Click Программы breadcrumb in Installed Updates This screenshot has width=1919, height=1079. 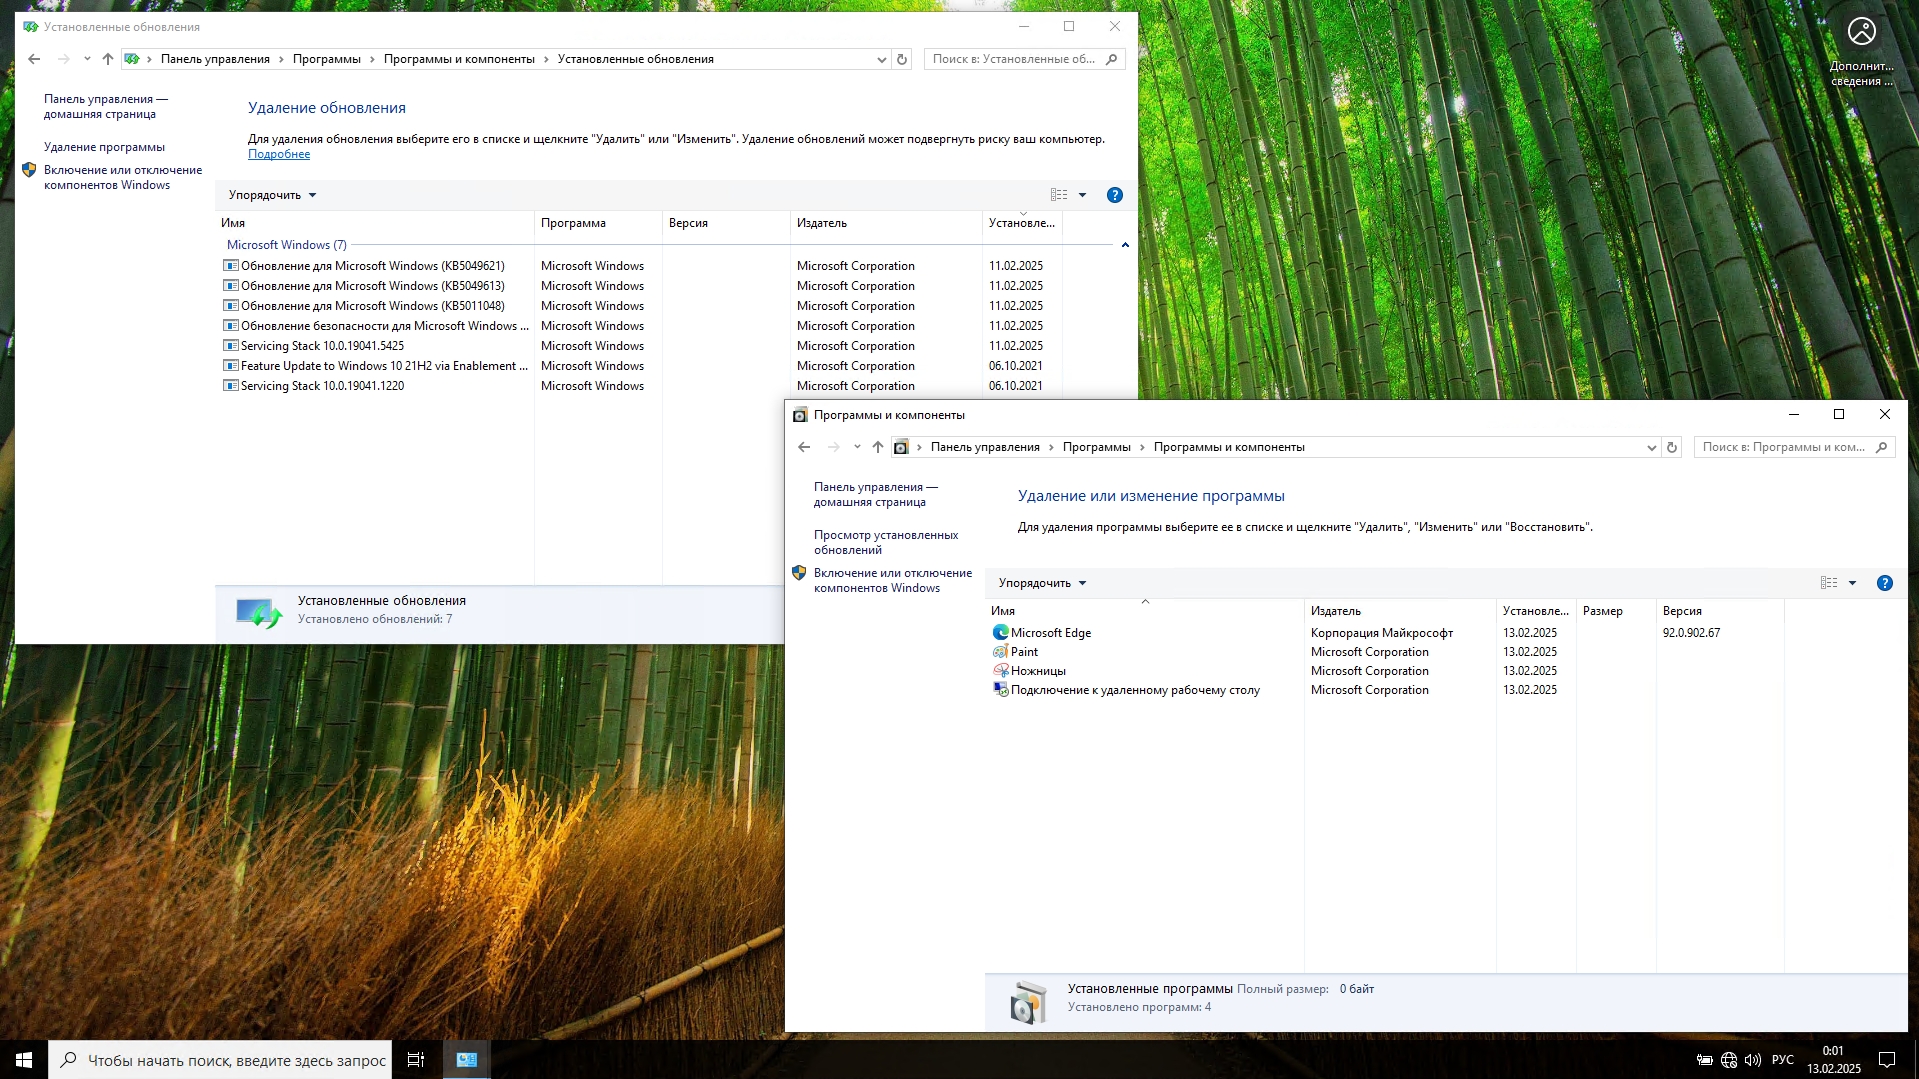click(327, 59)
